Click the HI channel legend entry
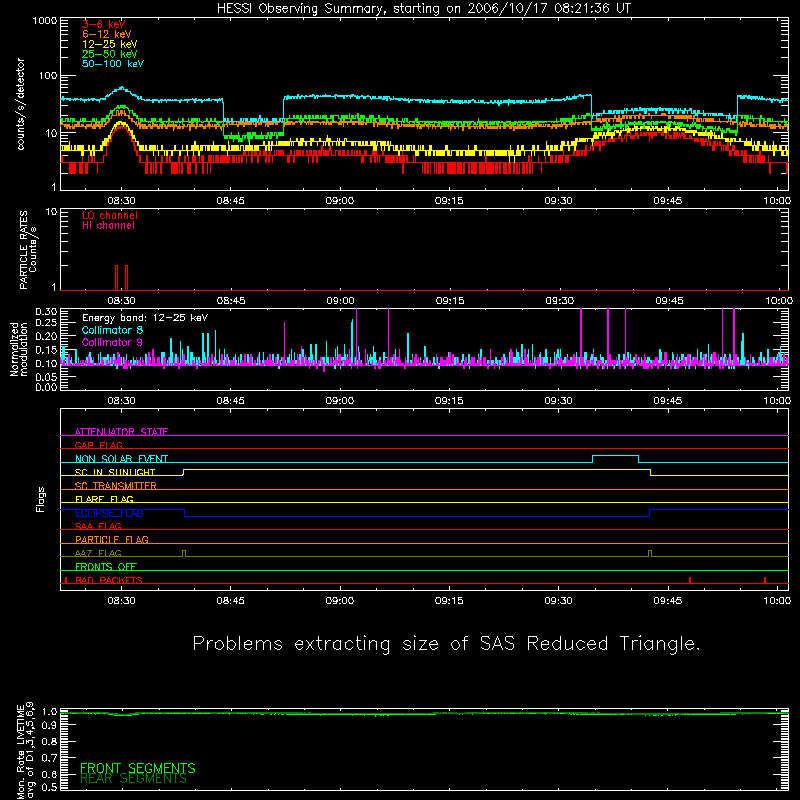 click(108, 226)
